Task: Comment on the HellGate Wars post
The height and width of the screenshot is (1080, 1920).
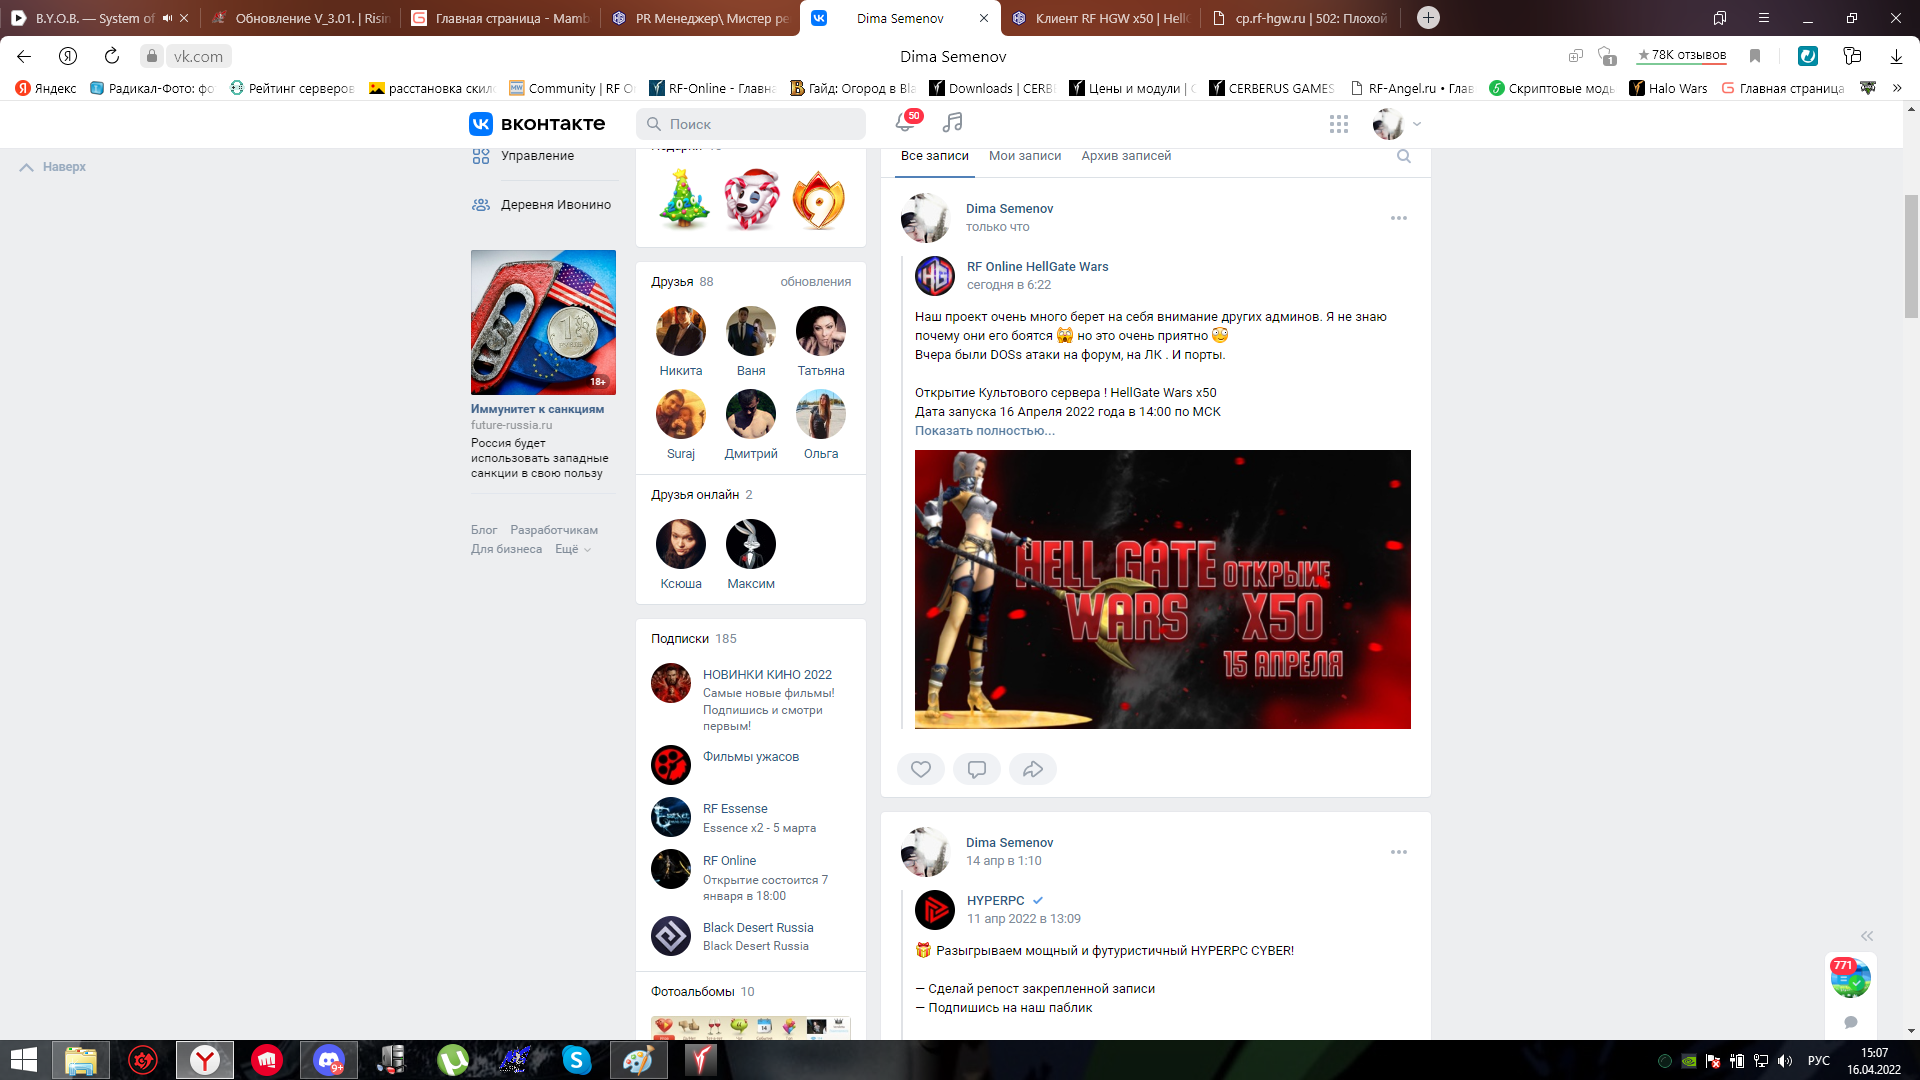Action: pos(977,769)
